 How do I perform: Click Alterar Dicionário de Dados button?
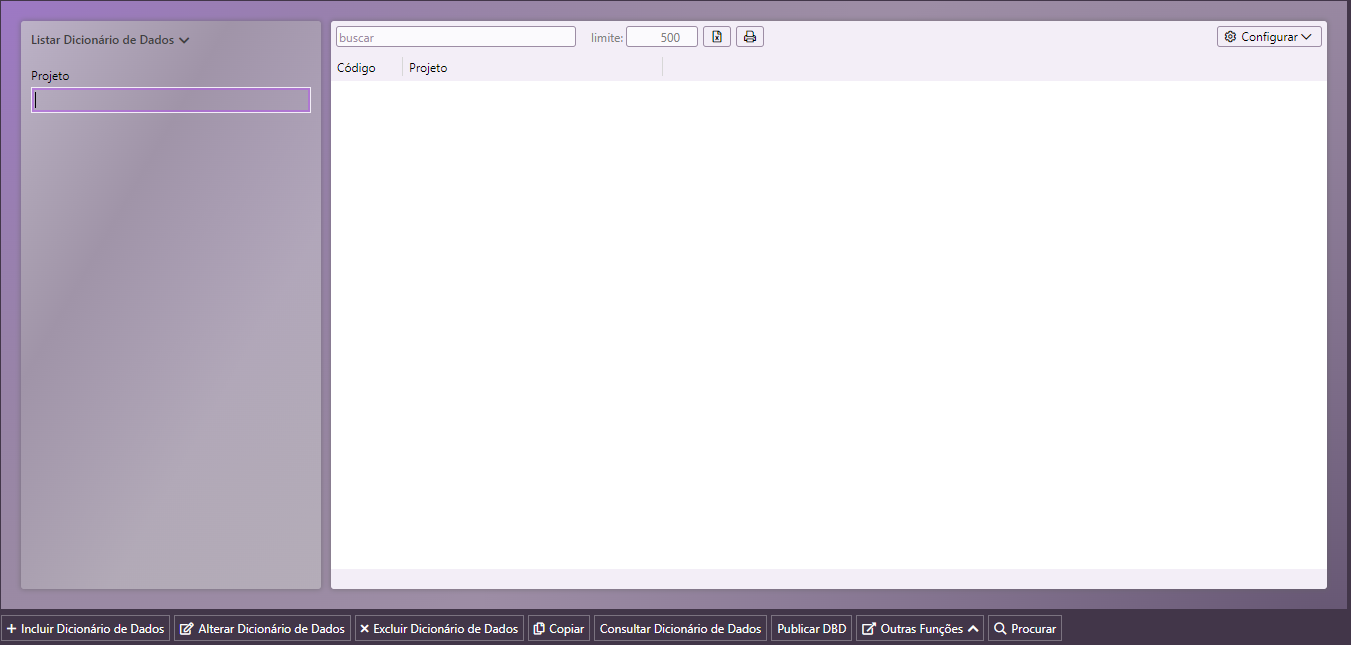point(262,629)
